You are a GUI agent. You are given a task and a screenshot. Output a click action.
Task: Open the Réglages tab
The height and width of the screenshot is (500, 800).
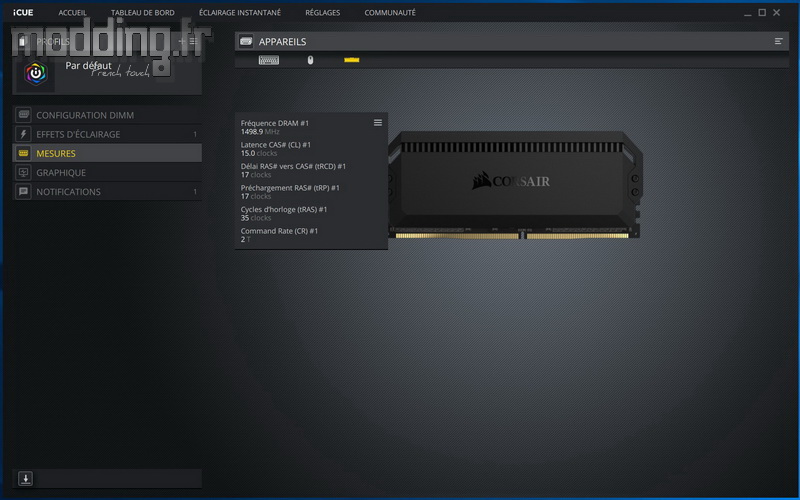(x=322, y=13)
